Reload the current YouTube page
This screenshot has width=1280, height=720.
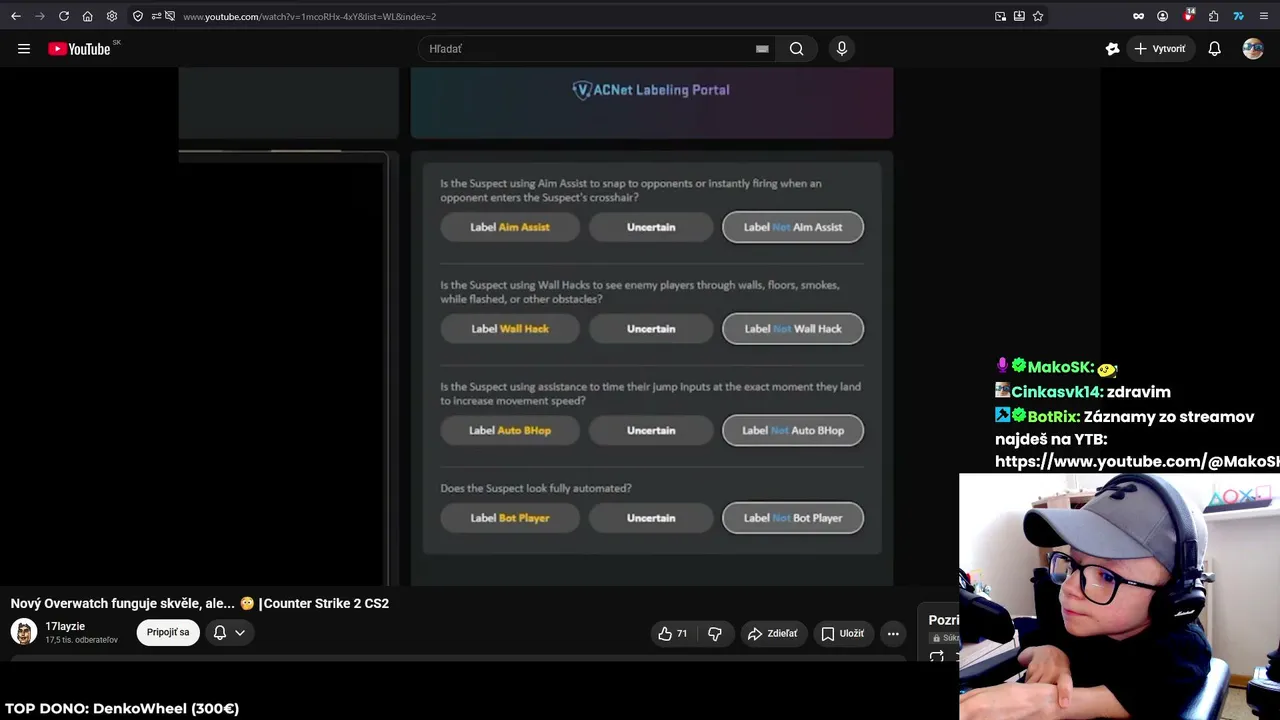point(64,16)
